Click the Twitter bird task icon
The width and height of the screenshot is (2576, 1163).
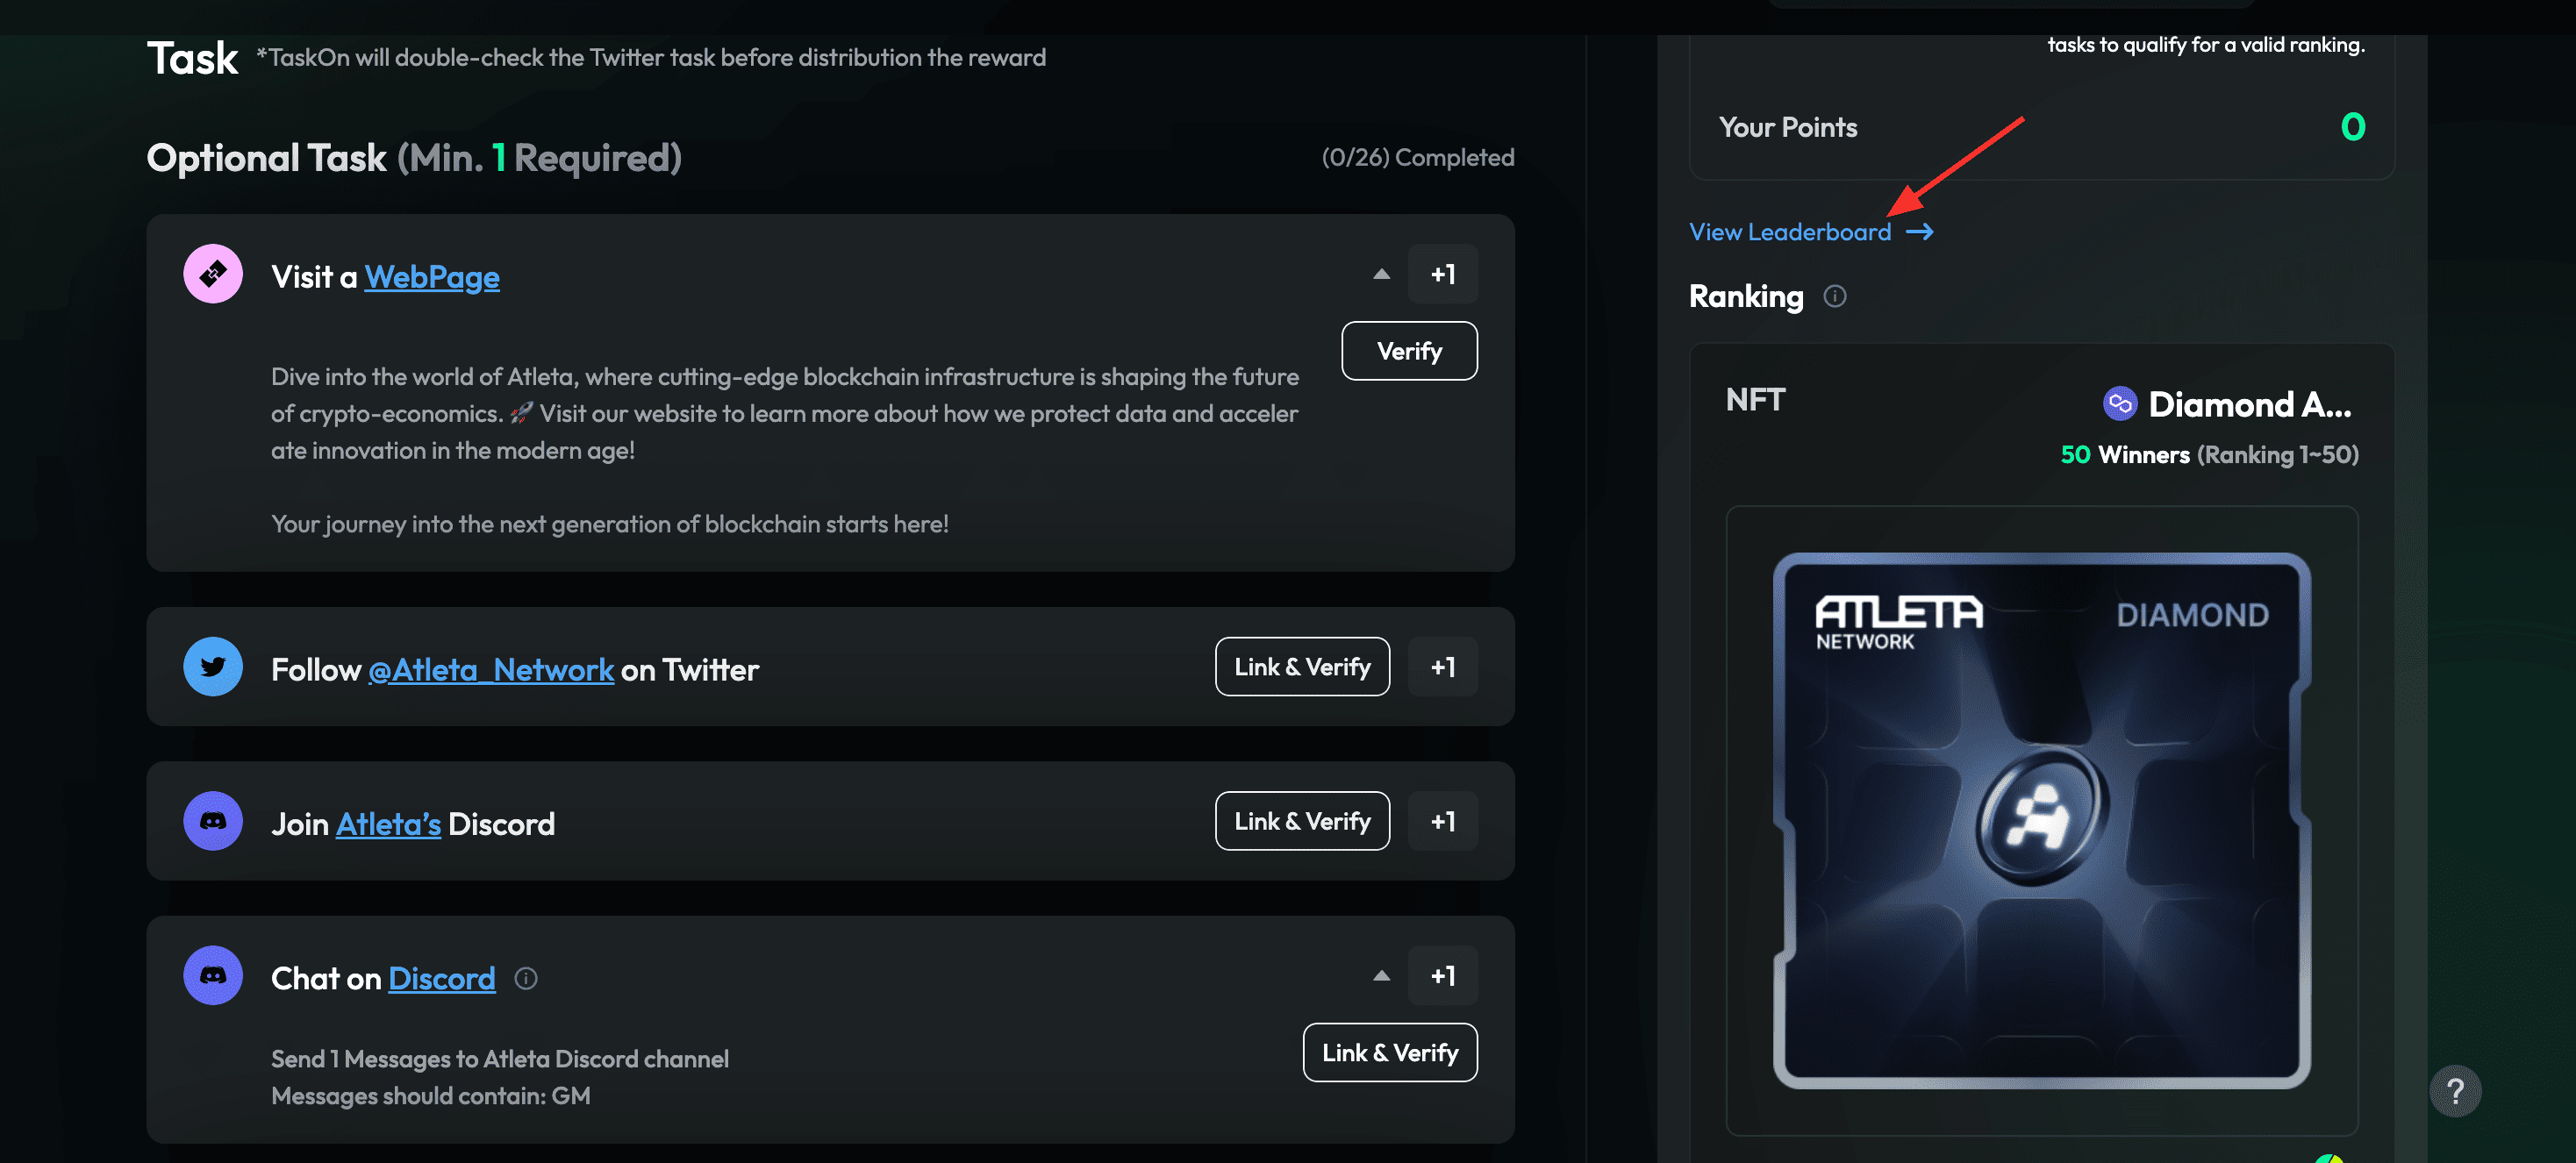click(x=212, y=667)
